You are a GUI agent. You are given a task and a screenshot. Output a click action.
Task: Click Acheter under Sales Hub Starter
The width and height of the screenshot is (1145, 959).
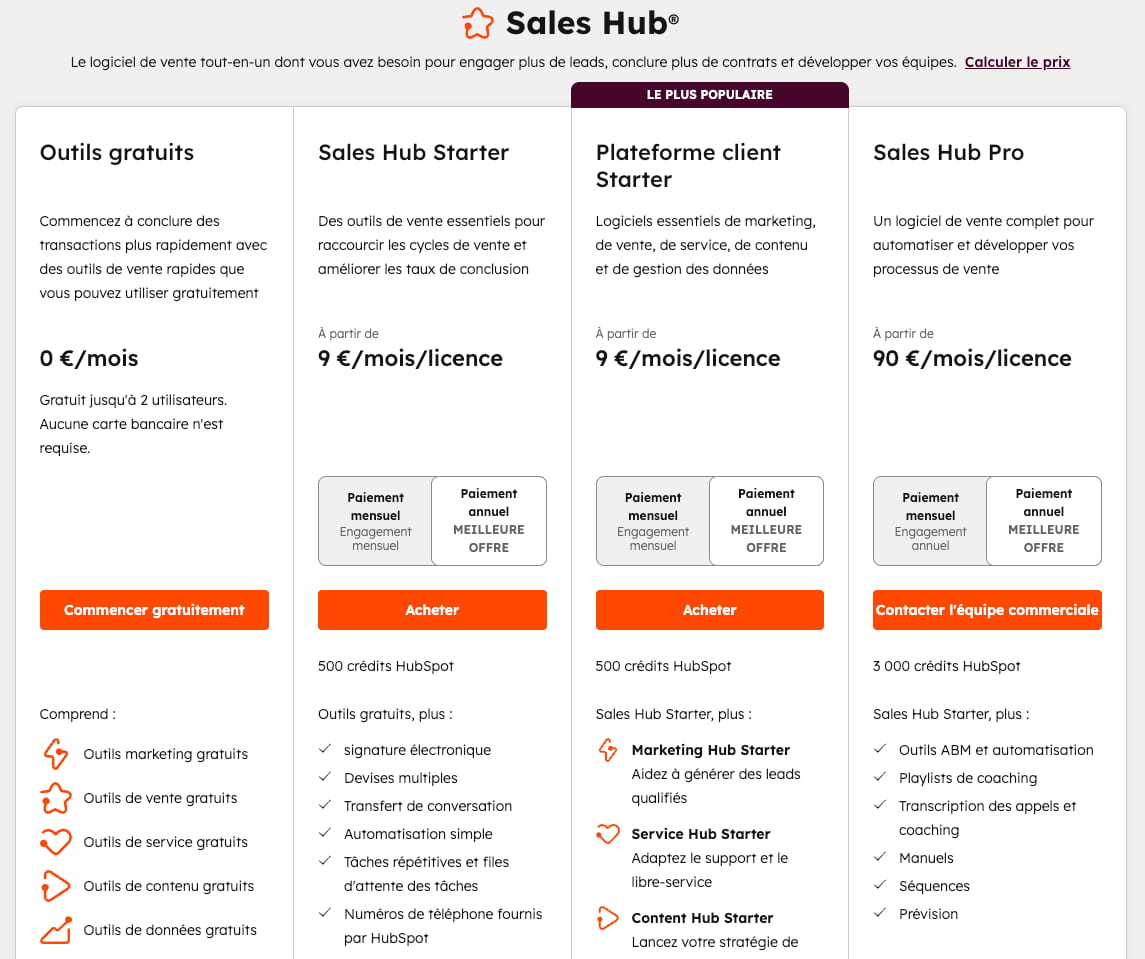[432, 610]
